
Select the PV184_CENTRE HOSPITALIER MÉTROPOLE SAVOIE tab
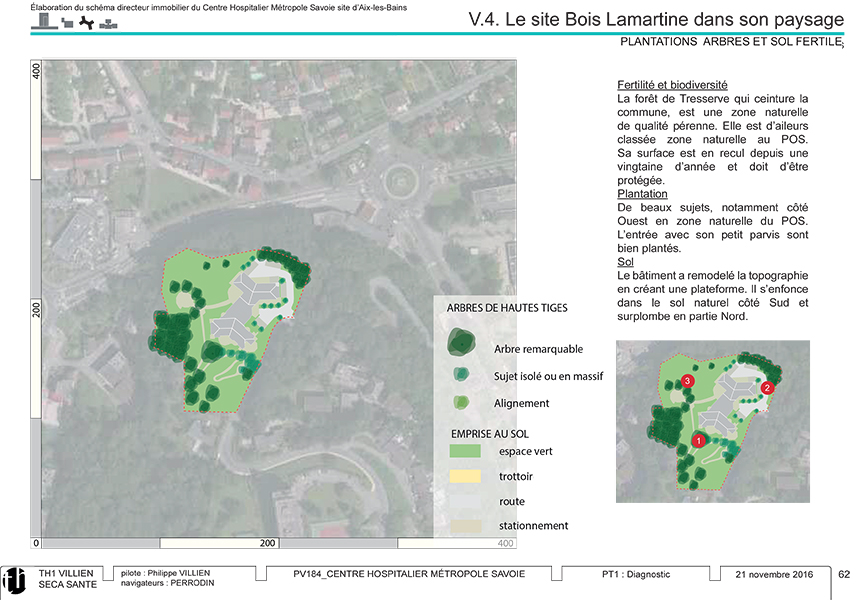(x=409, y=574)
